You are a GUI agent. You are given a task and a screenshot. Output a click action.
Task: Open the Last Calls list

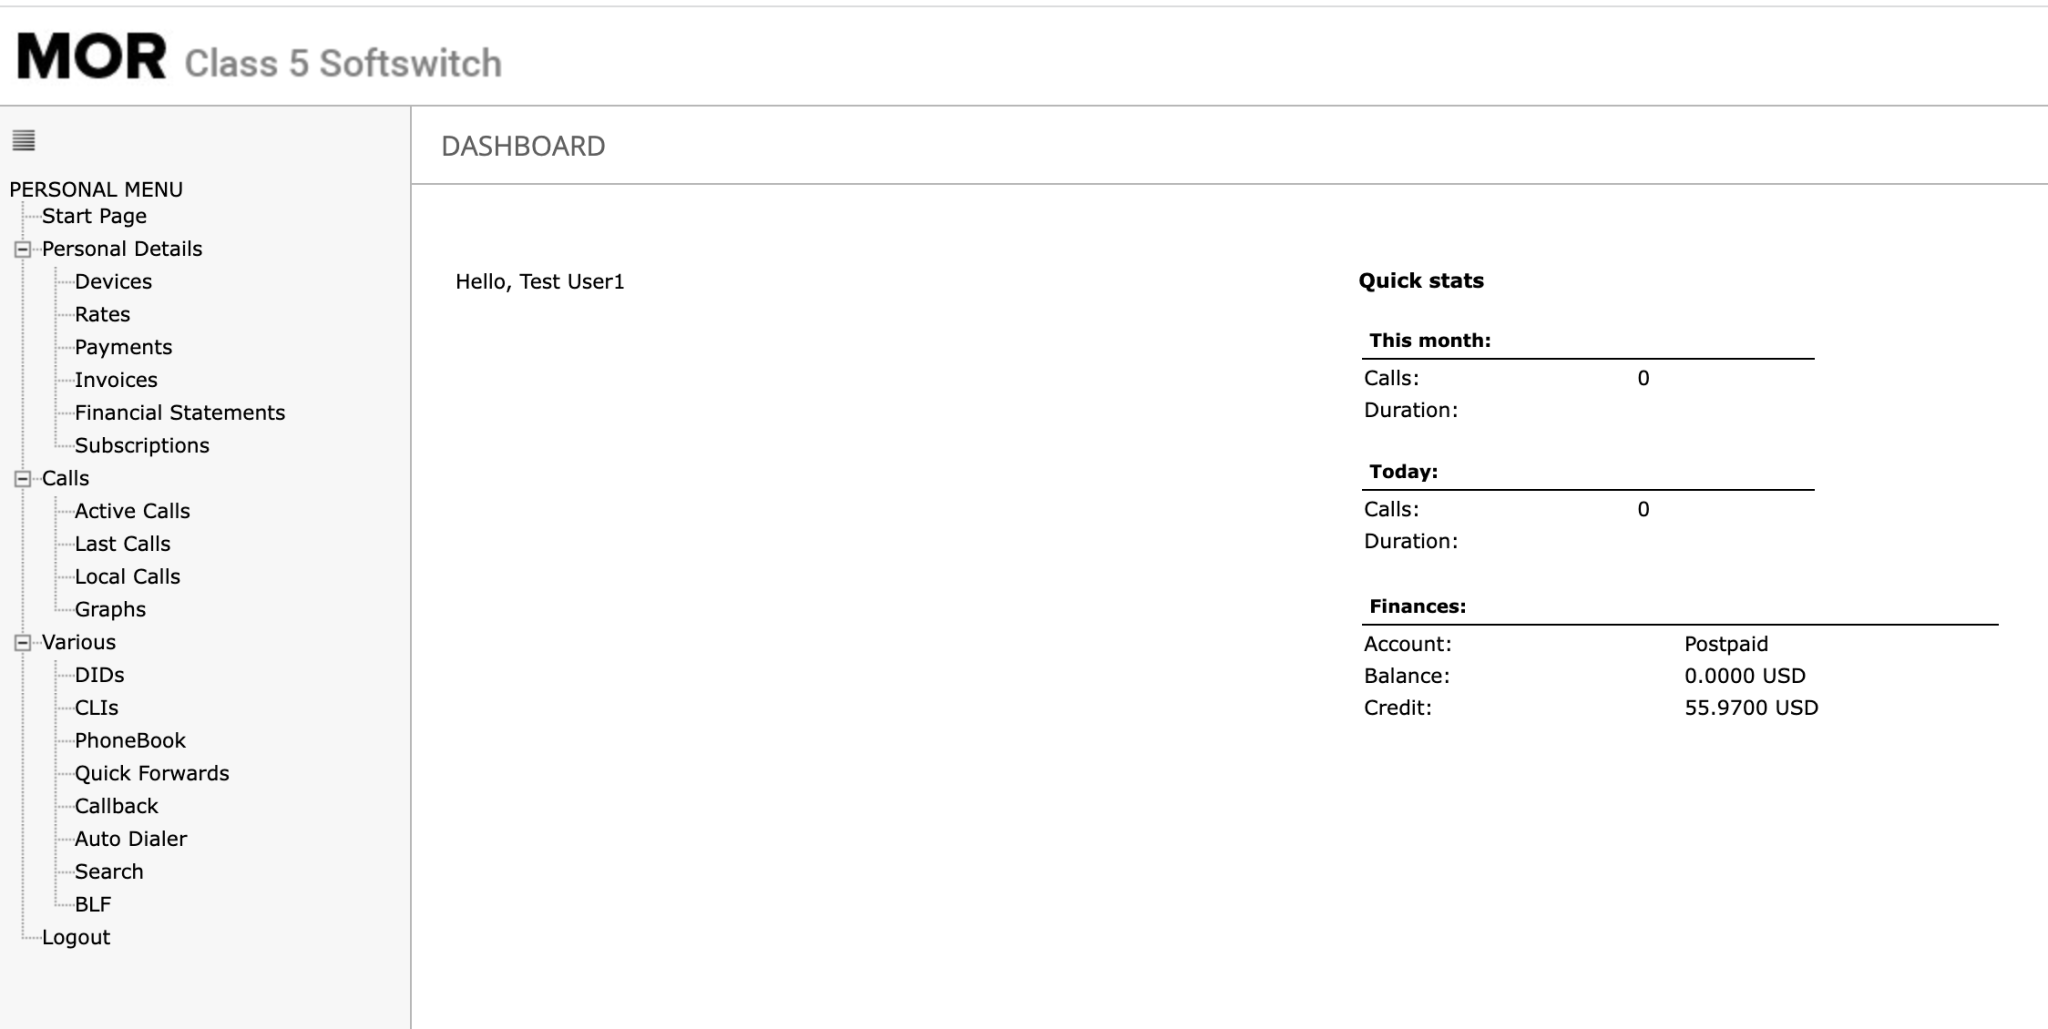click(x=122, y=543)
